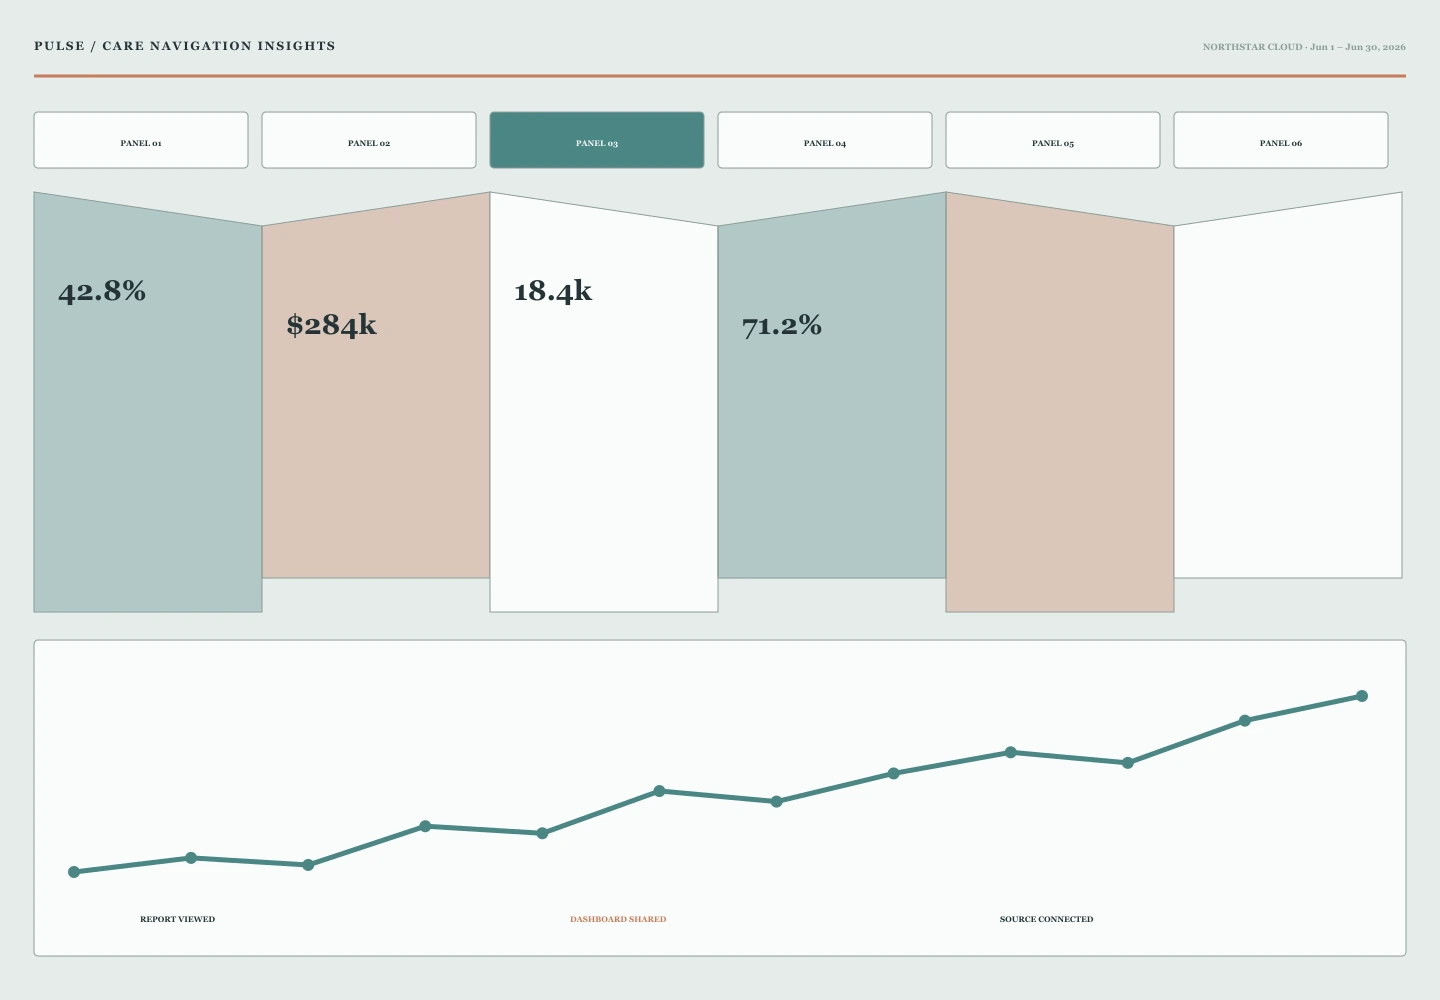
Task: Click the 42.8% metric value
Action: tap(102, 291)
